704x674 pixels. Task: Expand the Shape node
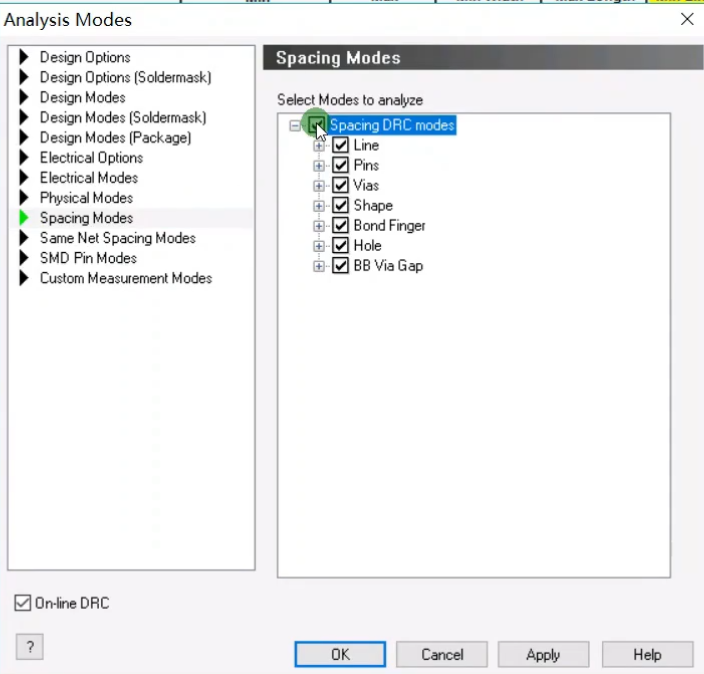click(319, 206)
